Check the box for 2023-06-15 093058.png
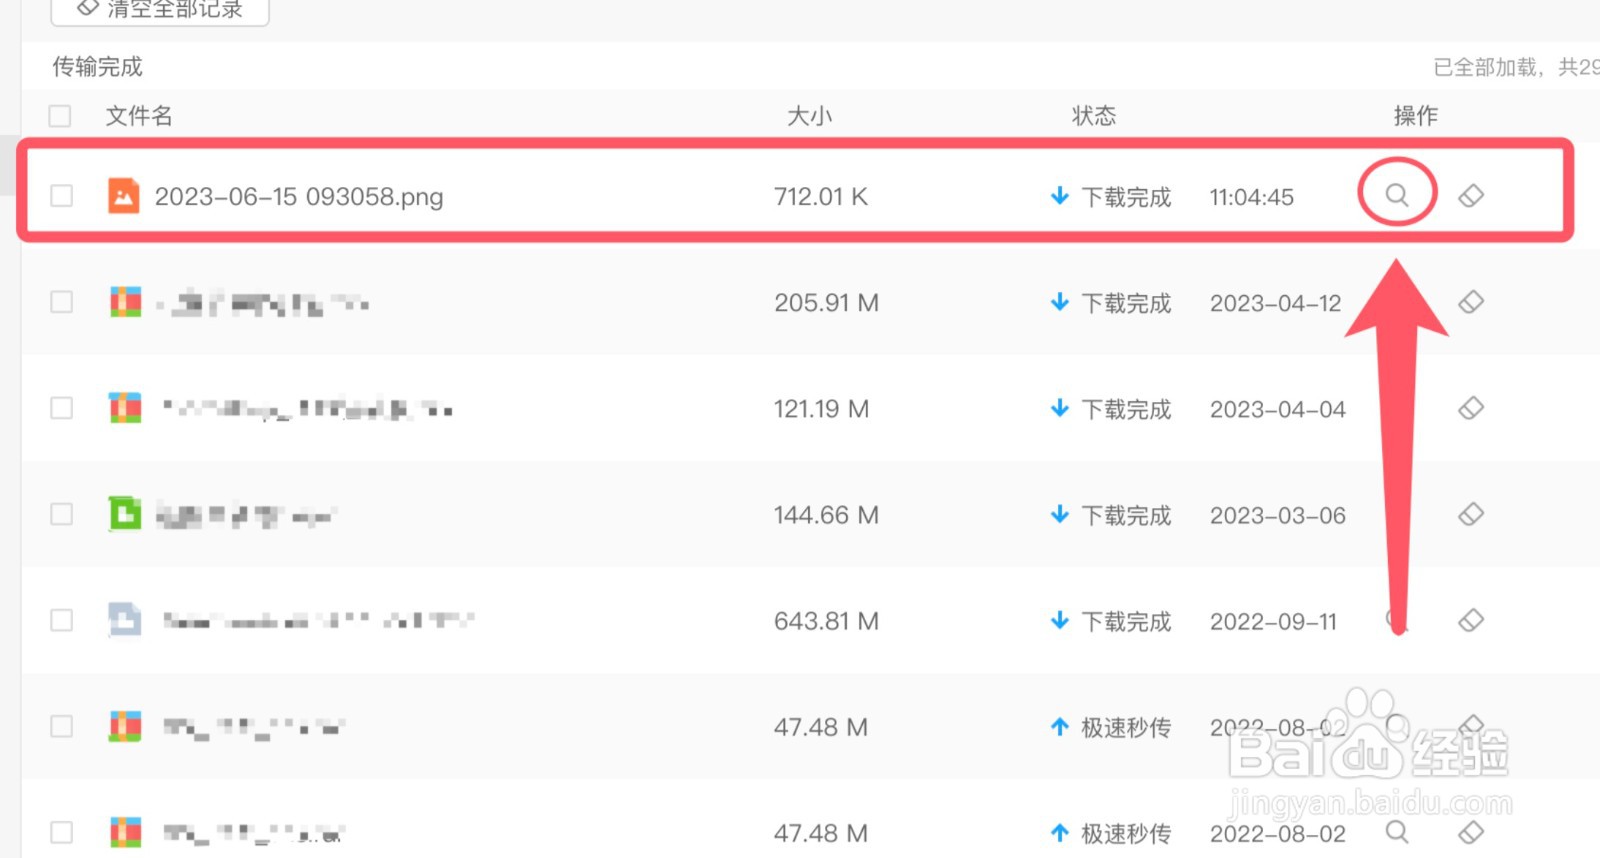This screenshot has width=1600, height=858. (x=62, y=196)
